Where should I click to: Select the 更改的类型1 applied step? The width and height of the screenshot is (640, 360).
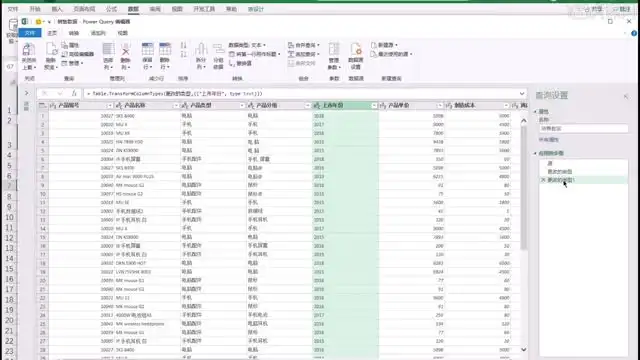tap(583, 180)
